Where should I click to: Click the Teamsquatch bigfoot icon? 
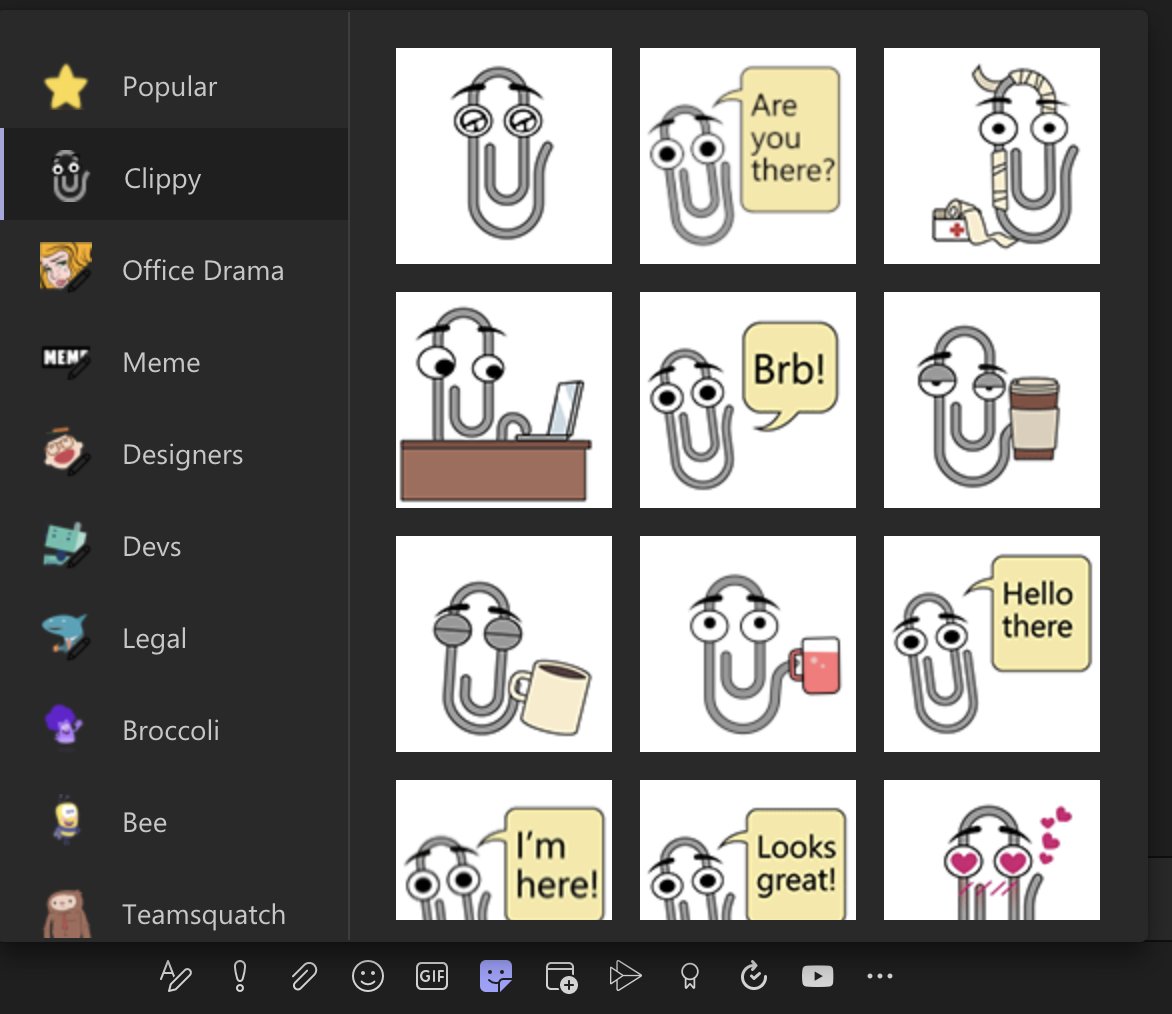click(x=67, y=913)
